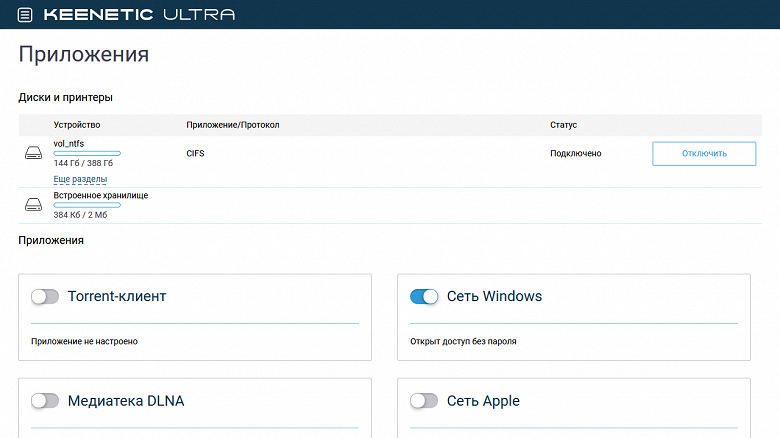The width and height of the screenshot is (780, 438).
Task: Turn on the Медиатека DLNA switch
Action: (x=45, y=401)
